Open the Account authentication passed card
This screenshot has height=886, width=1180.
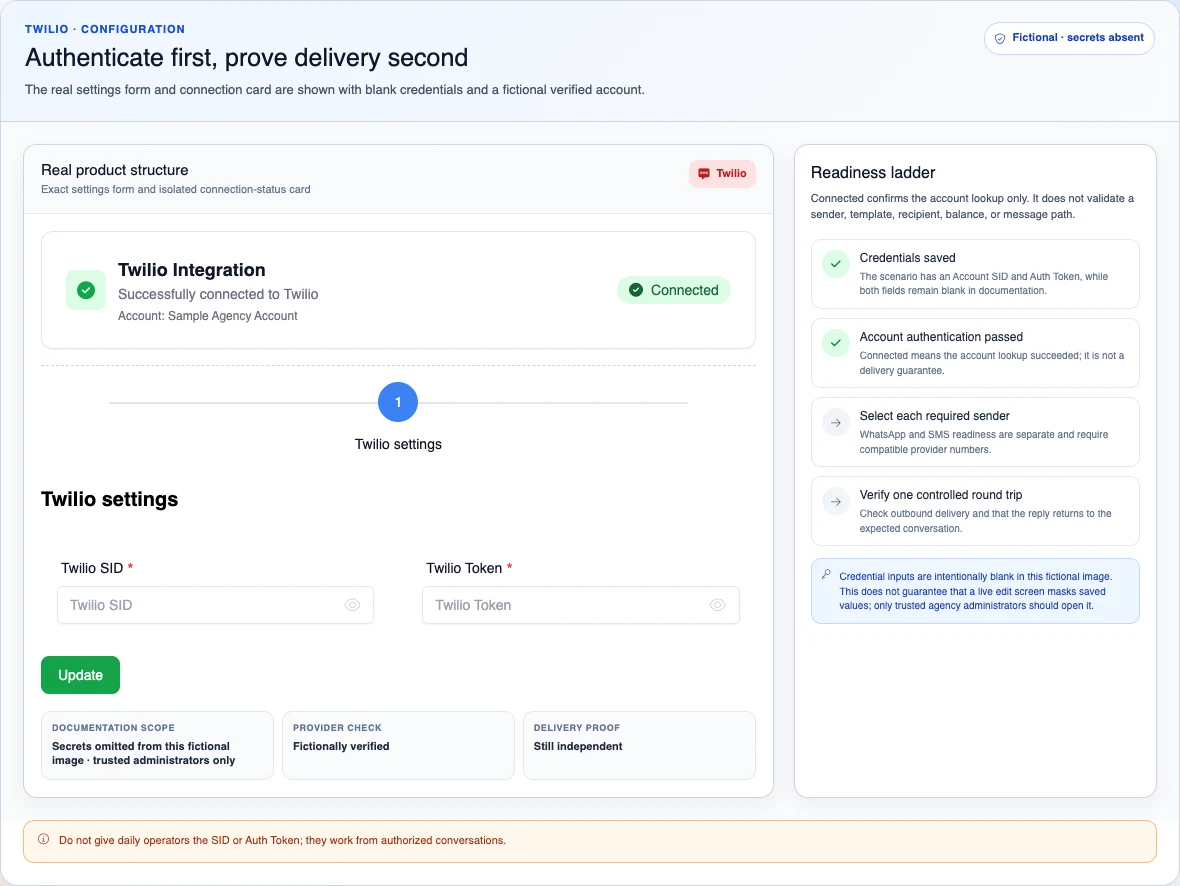(x=975, y=353)
